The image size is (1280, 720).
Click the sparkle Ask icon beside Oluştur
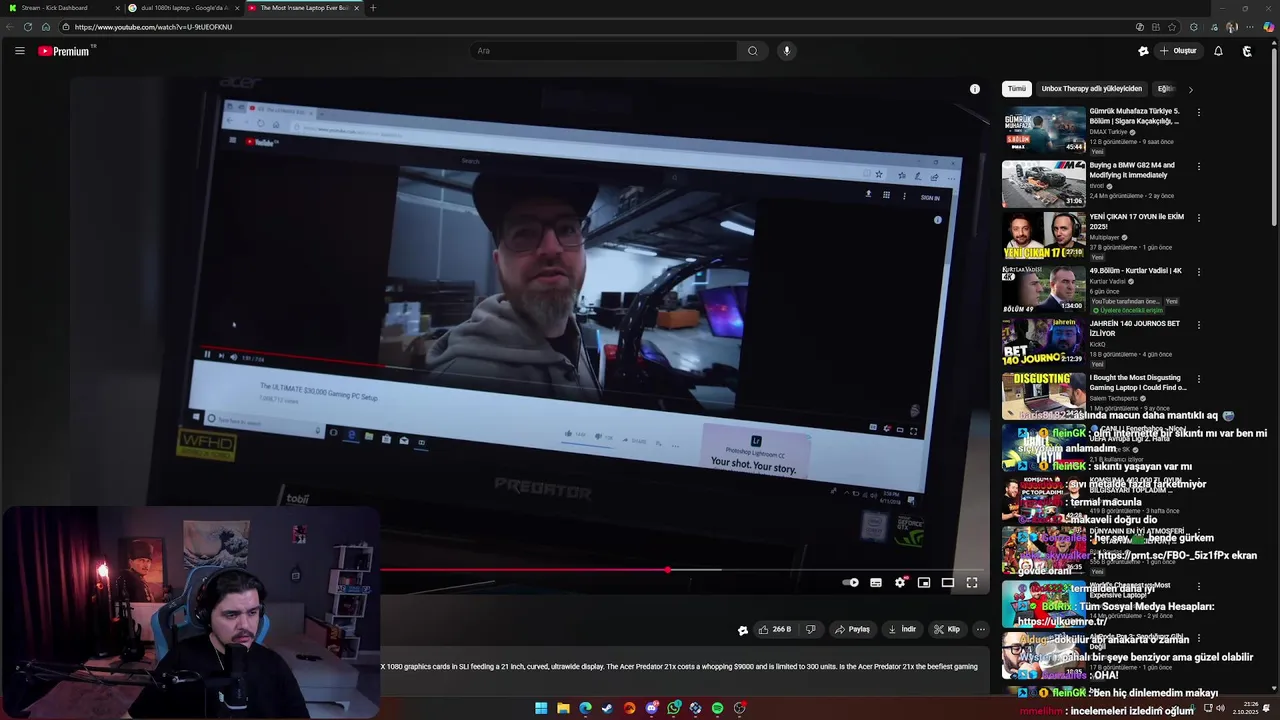tap(1143, 51)
